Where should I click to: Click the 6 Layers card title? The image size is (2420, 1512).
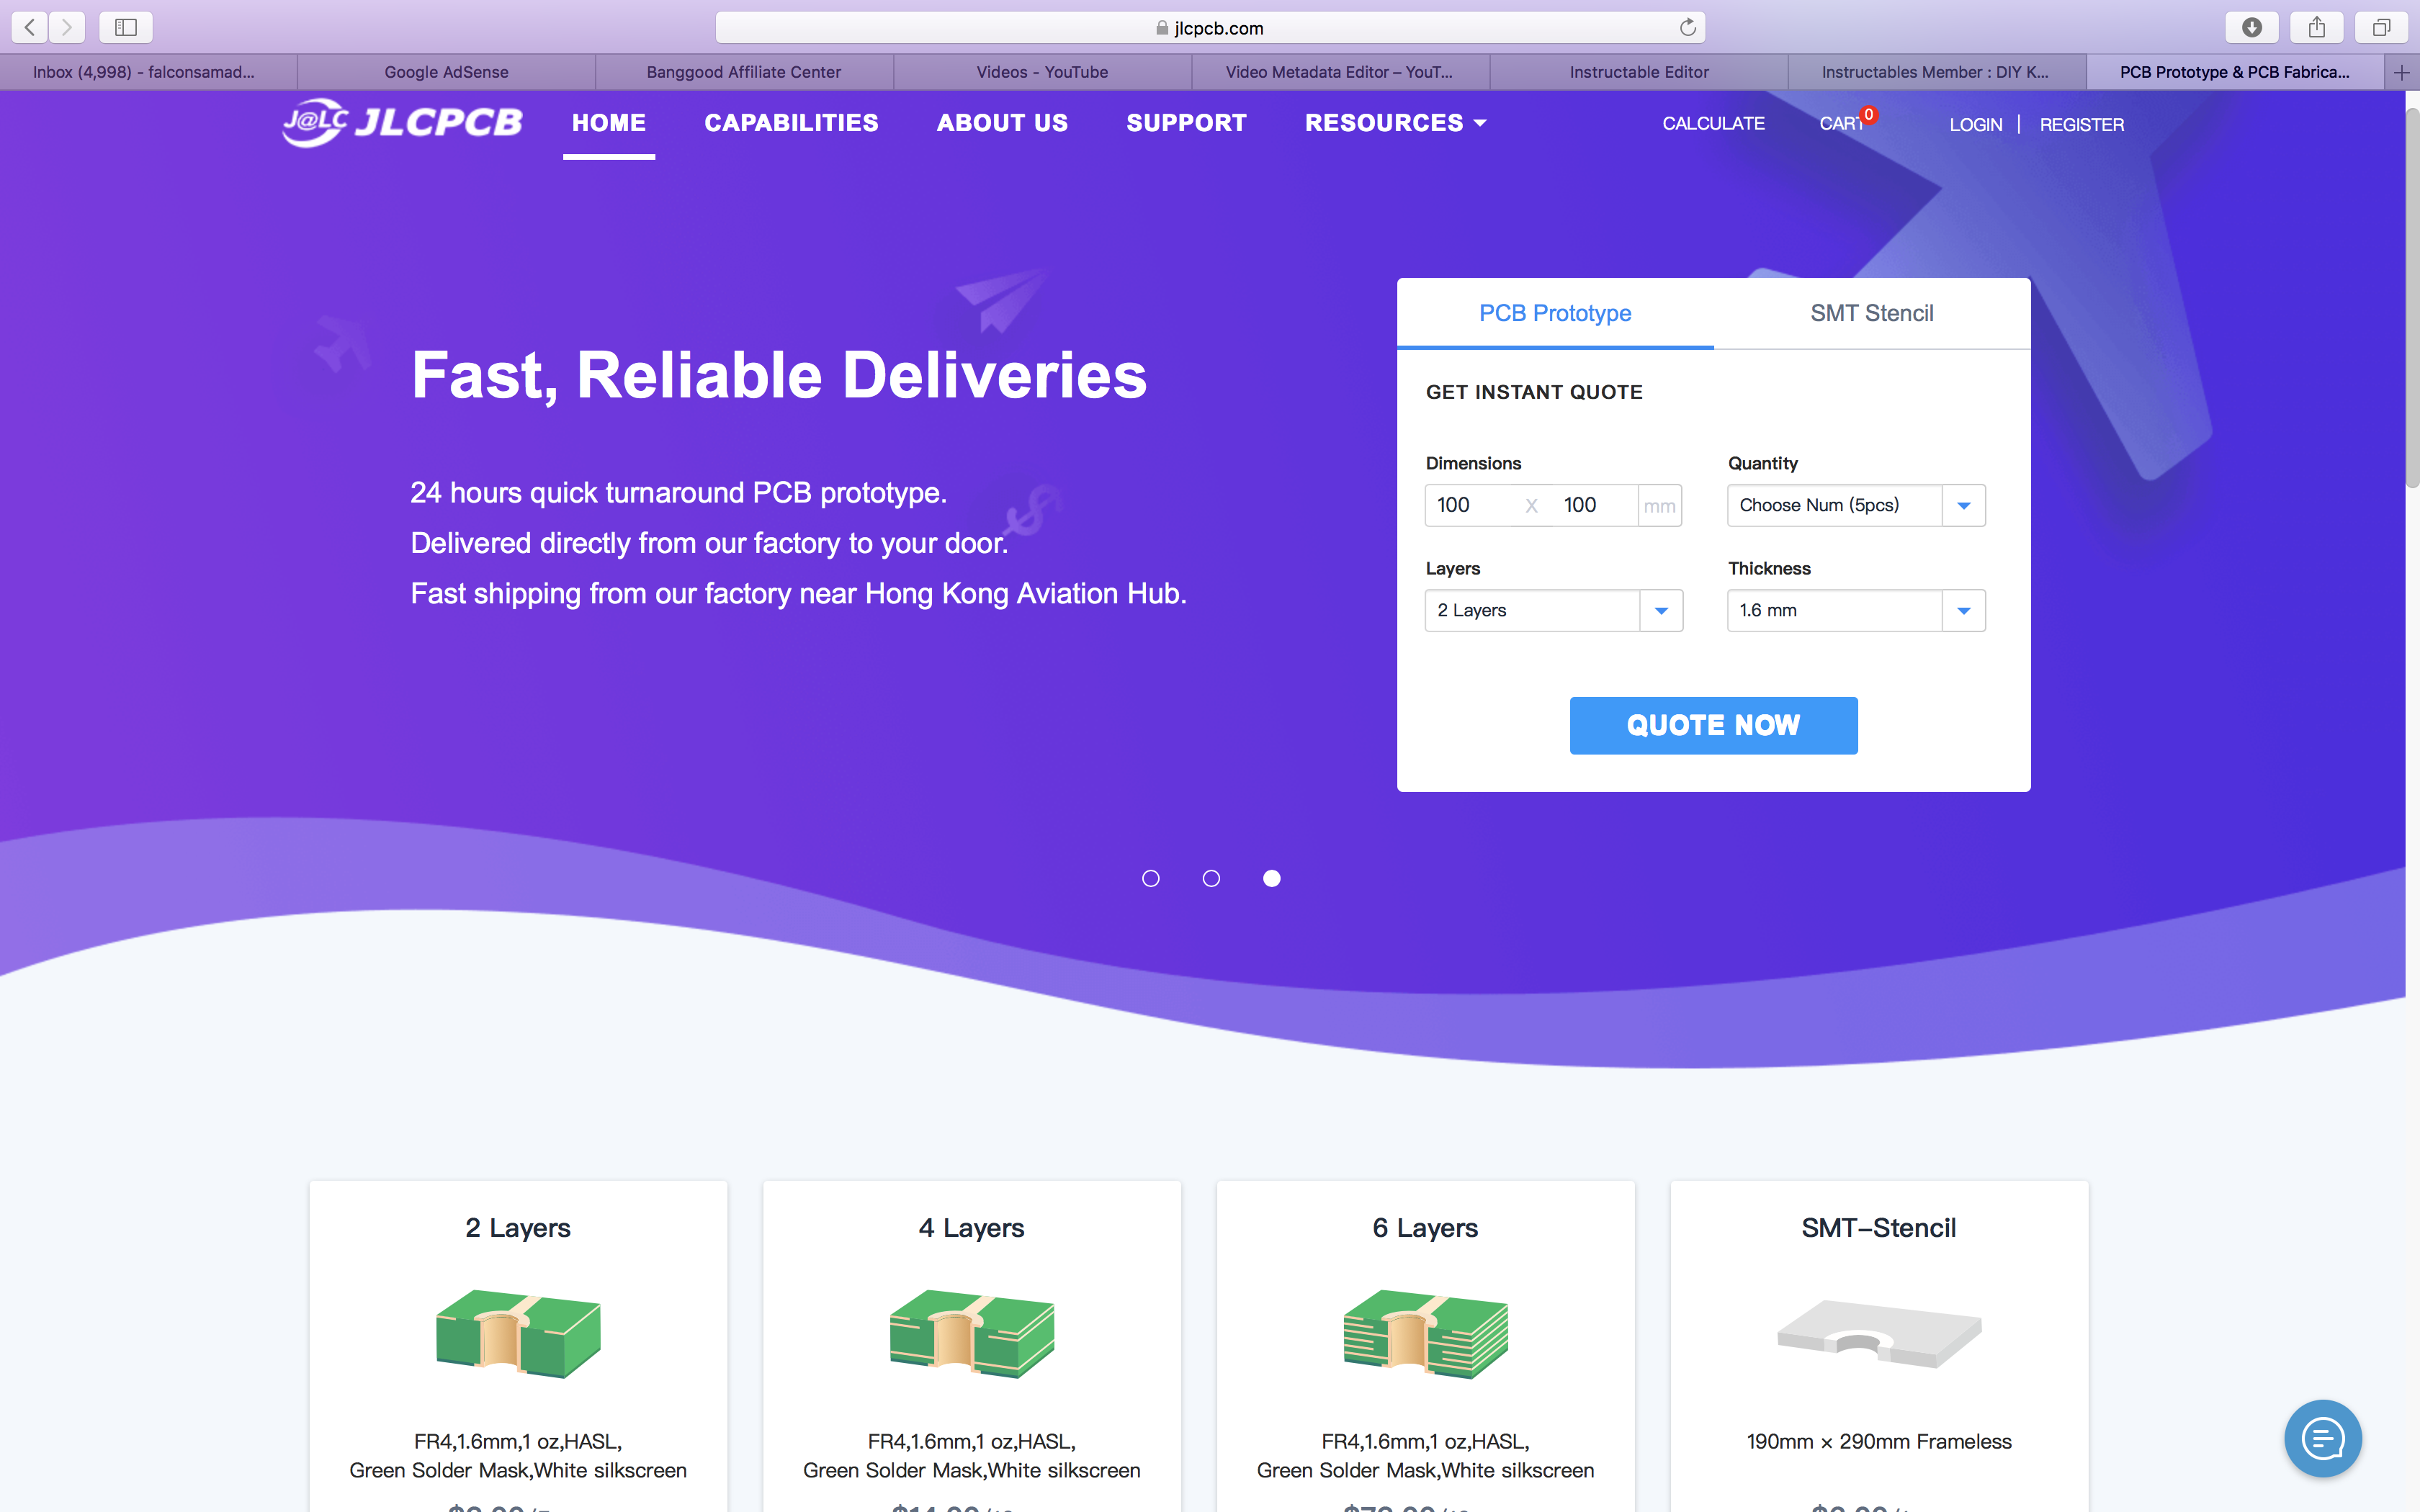1425,1228
